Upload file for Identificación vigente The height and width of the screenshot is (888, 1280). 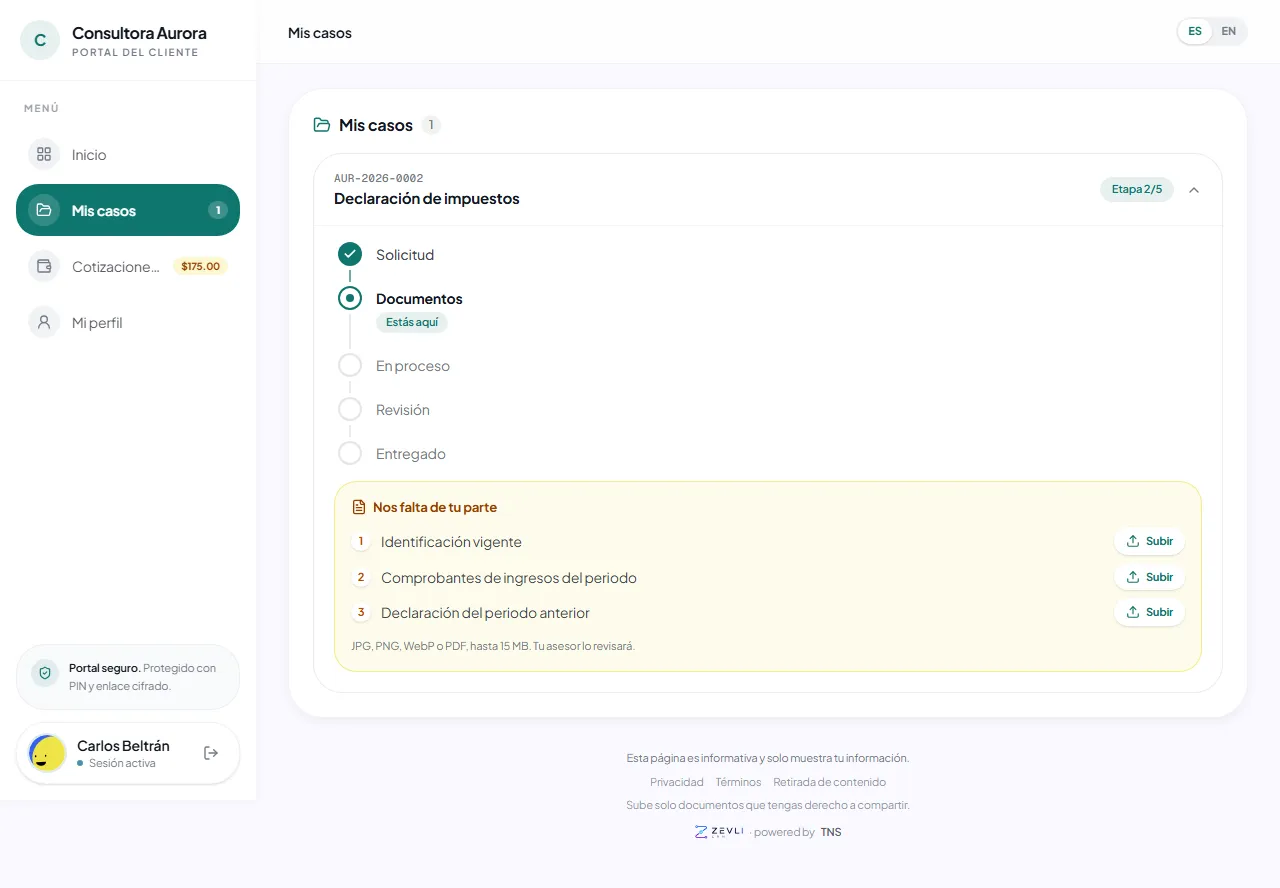click(x=1149, y=541)
